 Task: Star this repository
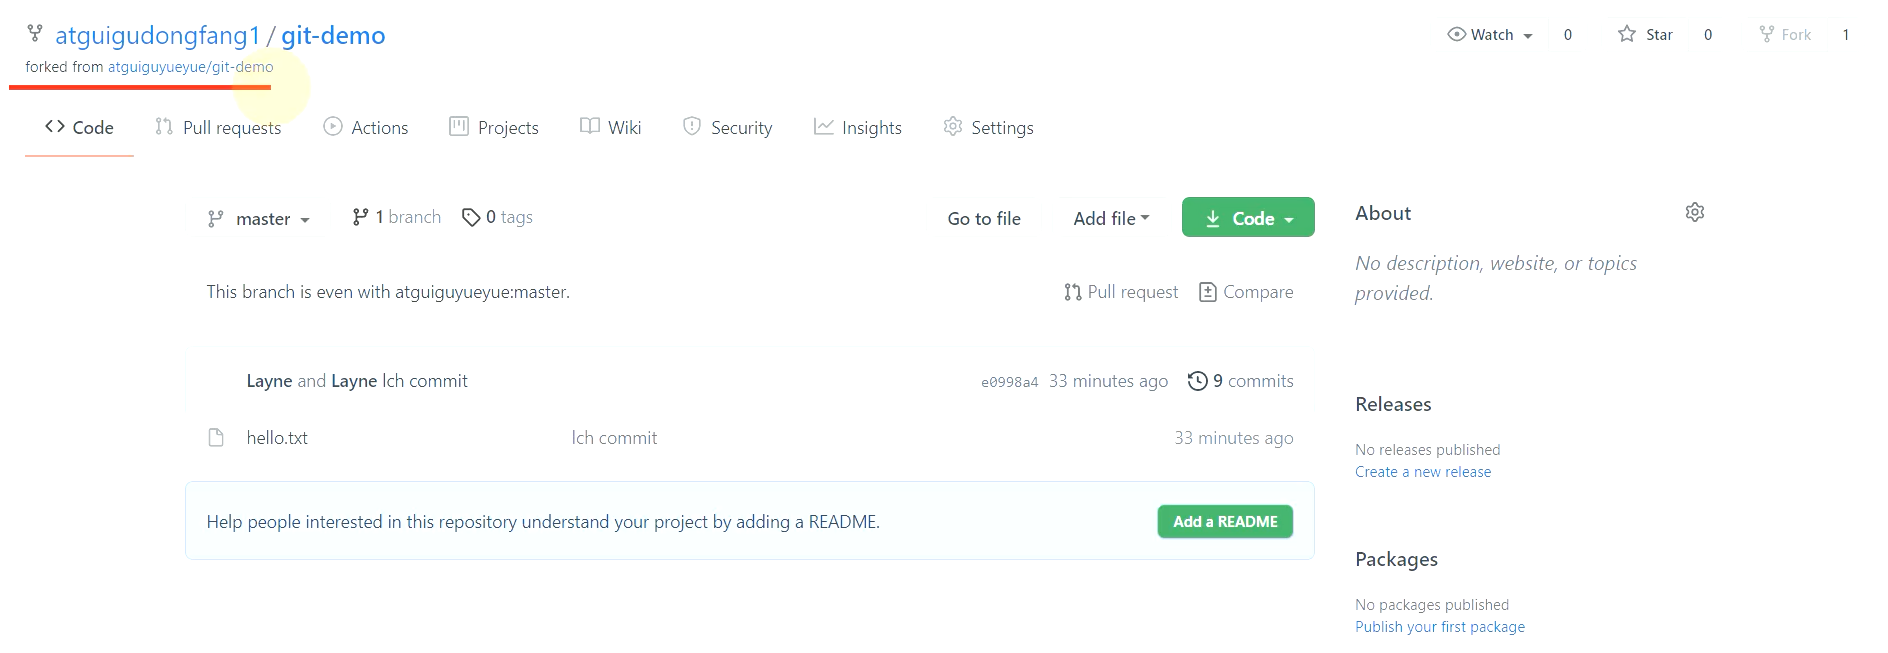click(x=1645, y=34)
